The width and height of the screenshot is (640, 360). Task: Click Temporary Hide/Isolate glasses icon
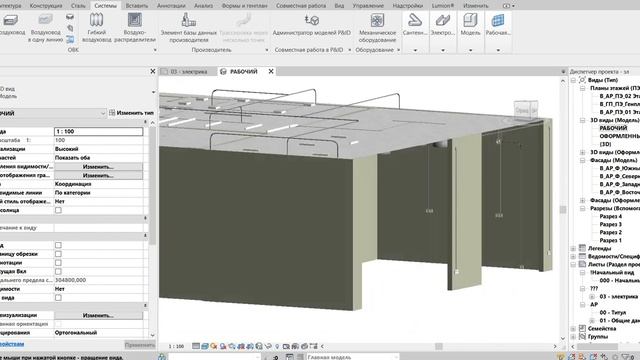coord(268,346)
